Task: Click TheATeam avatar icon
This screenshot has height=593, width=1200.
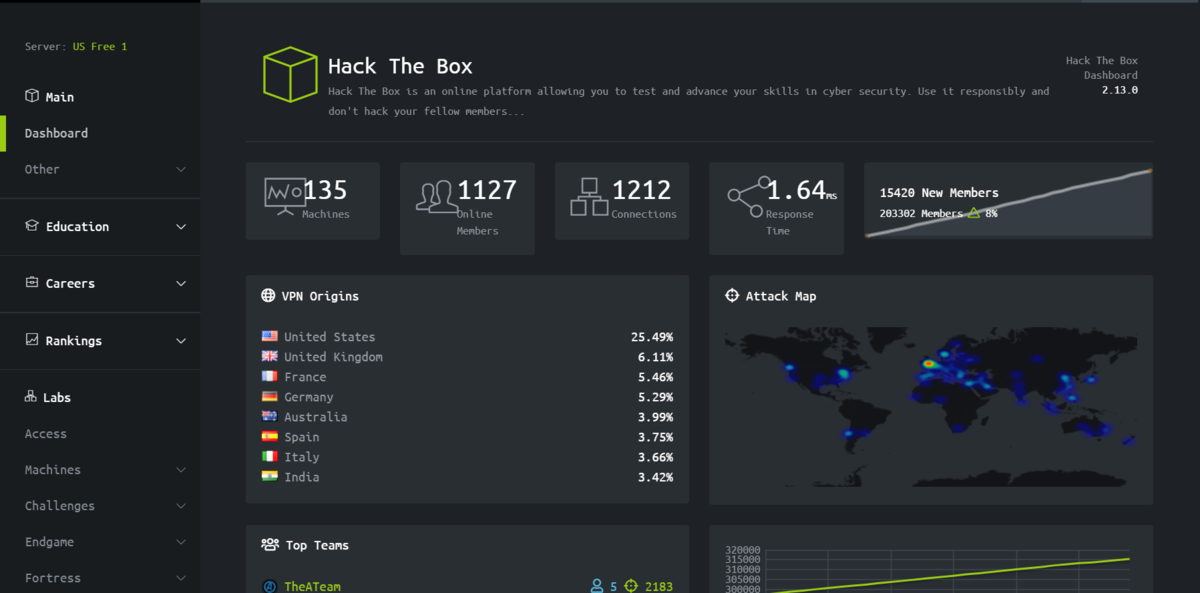Action: tap(269, 587)
